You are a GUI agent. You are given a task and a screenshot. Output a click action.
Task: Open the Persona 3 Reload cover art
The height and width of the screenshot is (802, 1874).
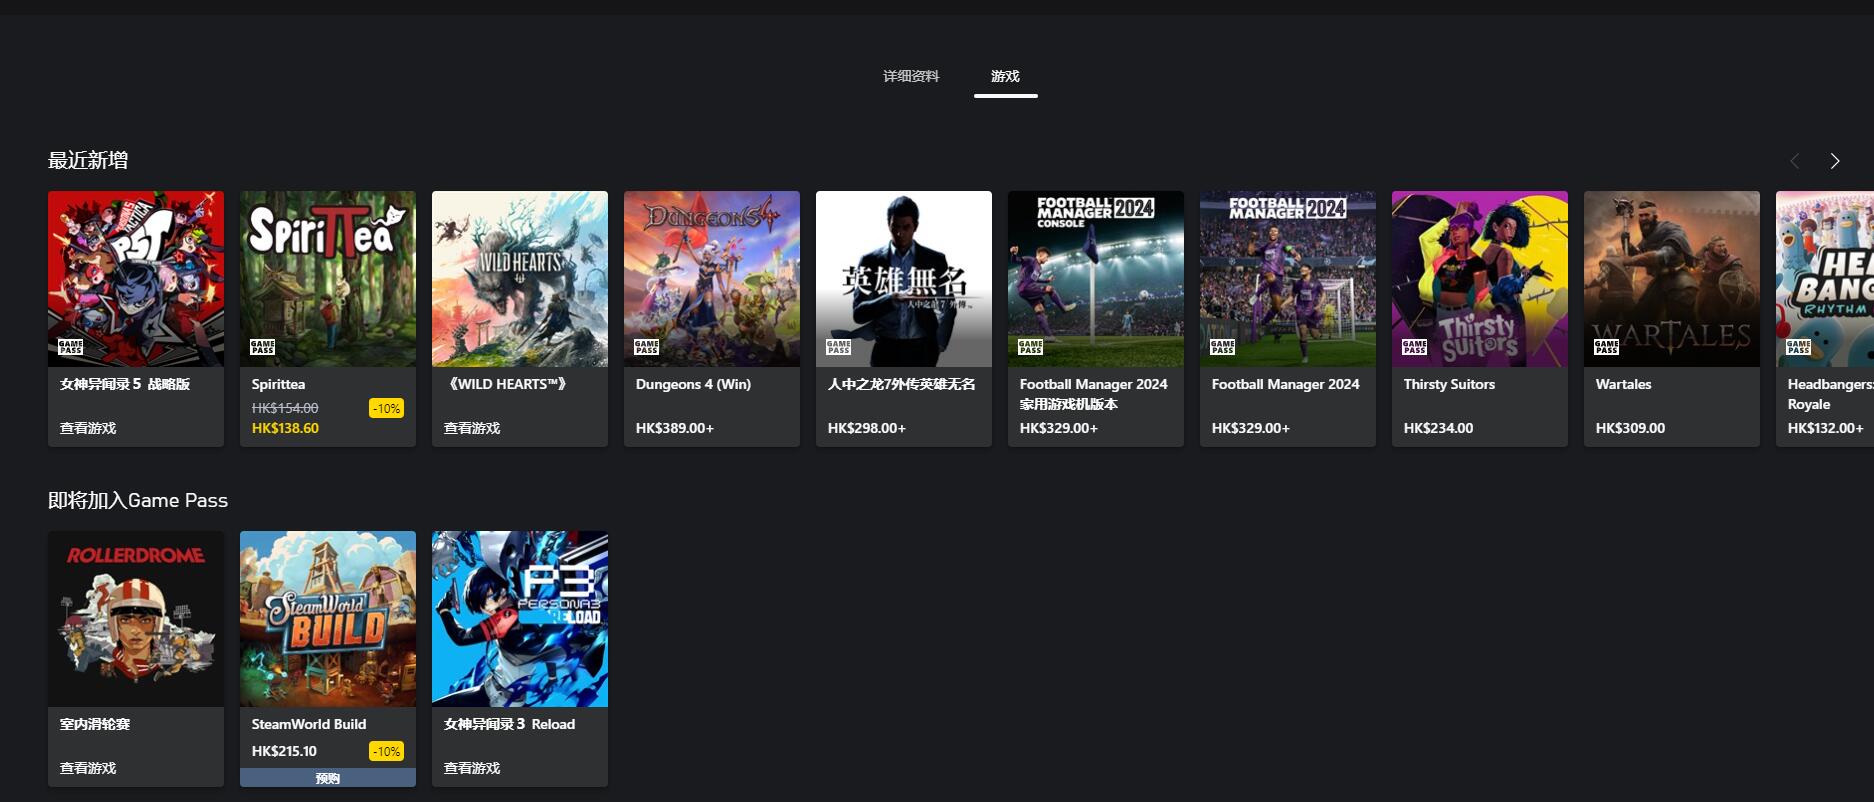tap(520, 619)
